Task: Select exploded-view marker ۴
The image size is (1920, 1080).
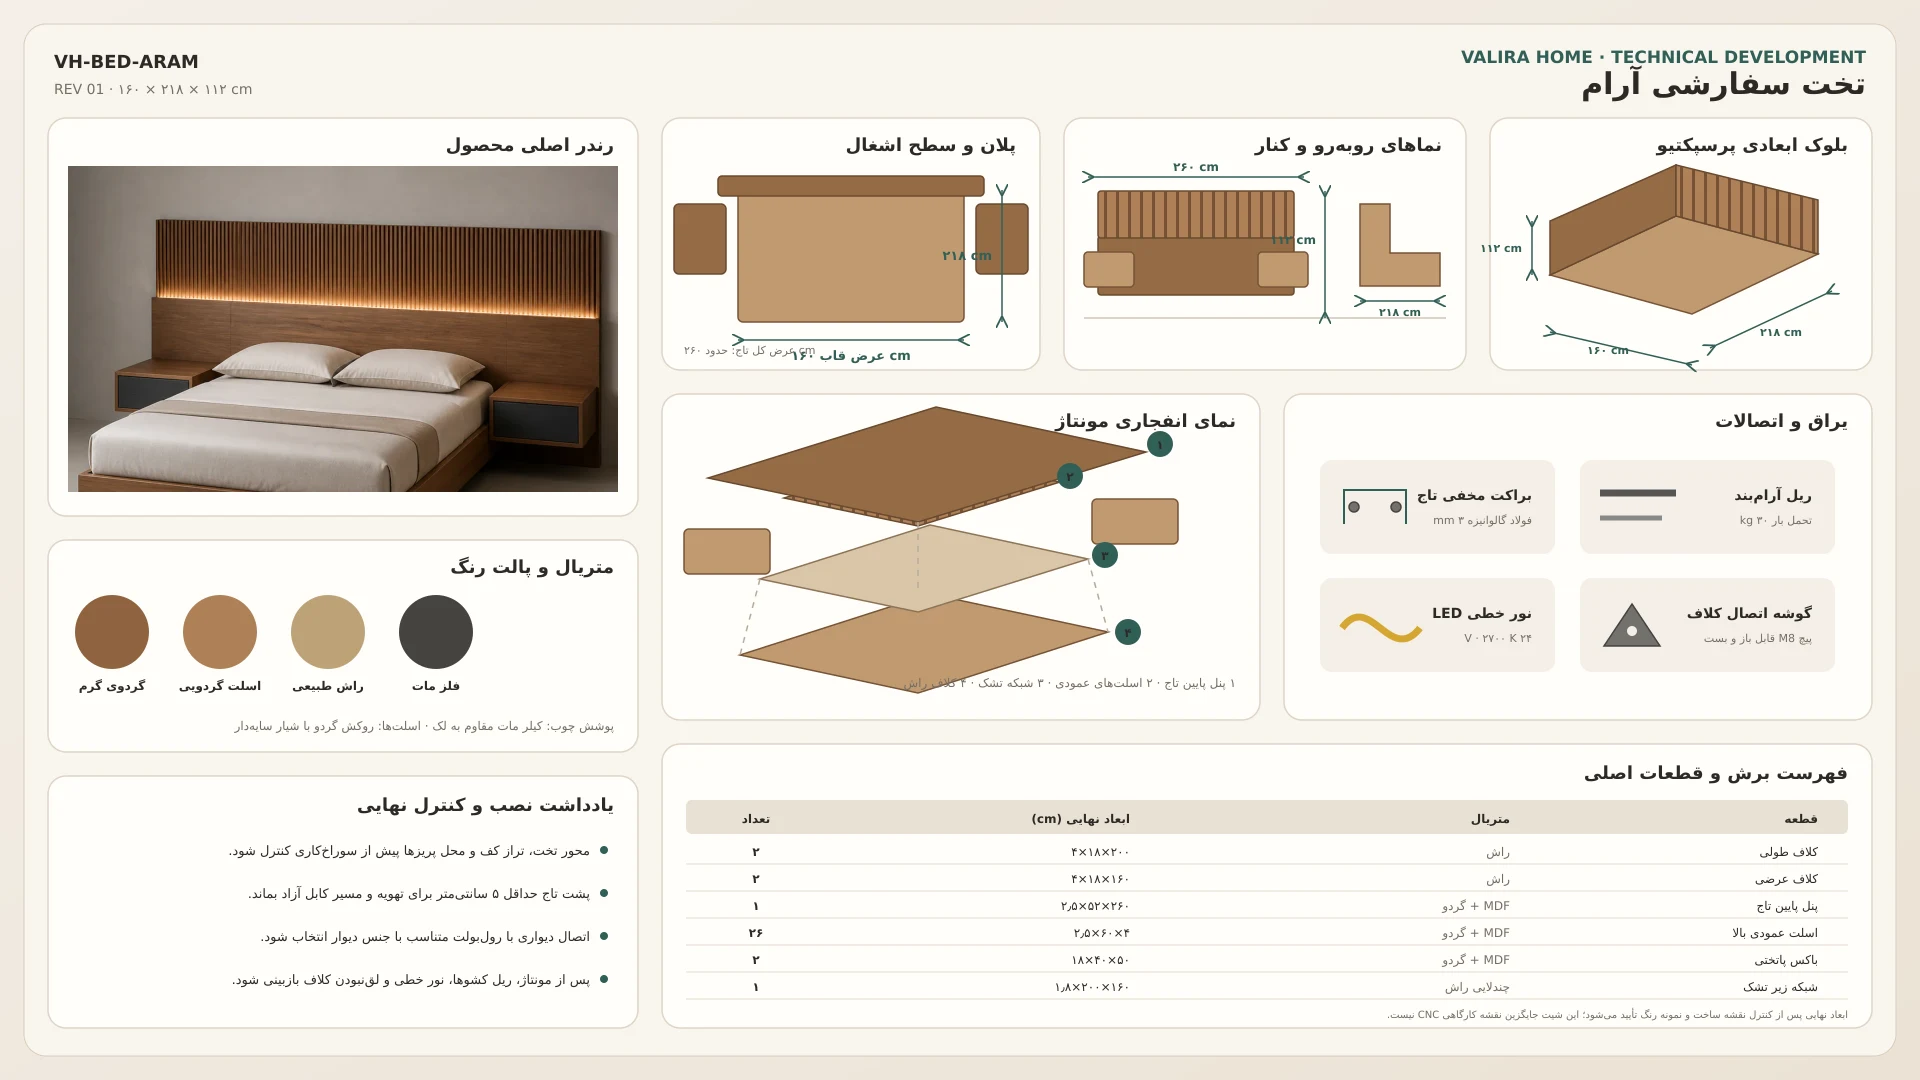Action: click(1127, 632)
